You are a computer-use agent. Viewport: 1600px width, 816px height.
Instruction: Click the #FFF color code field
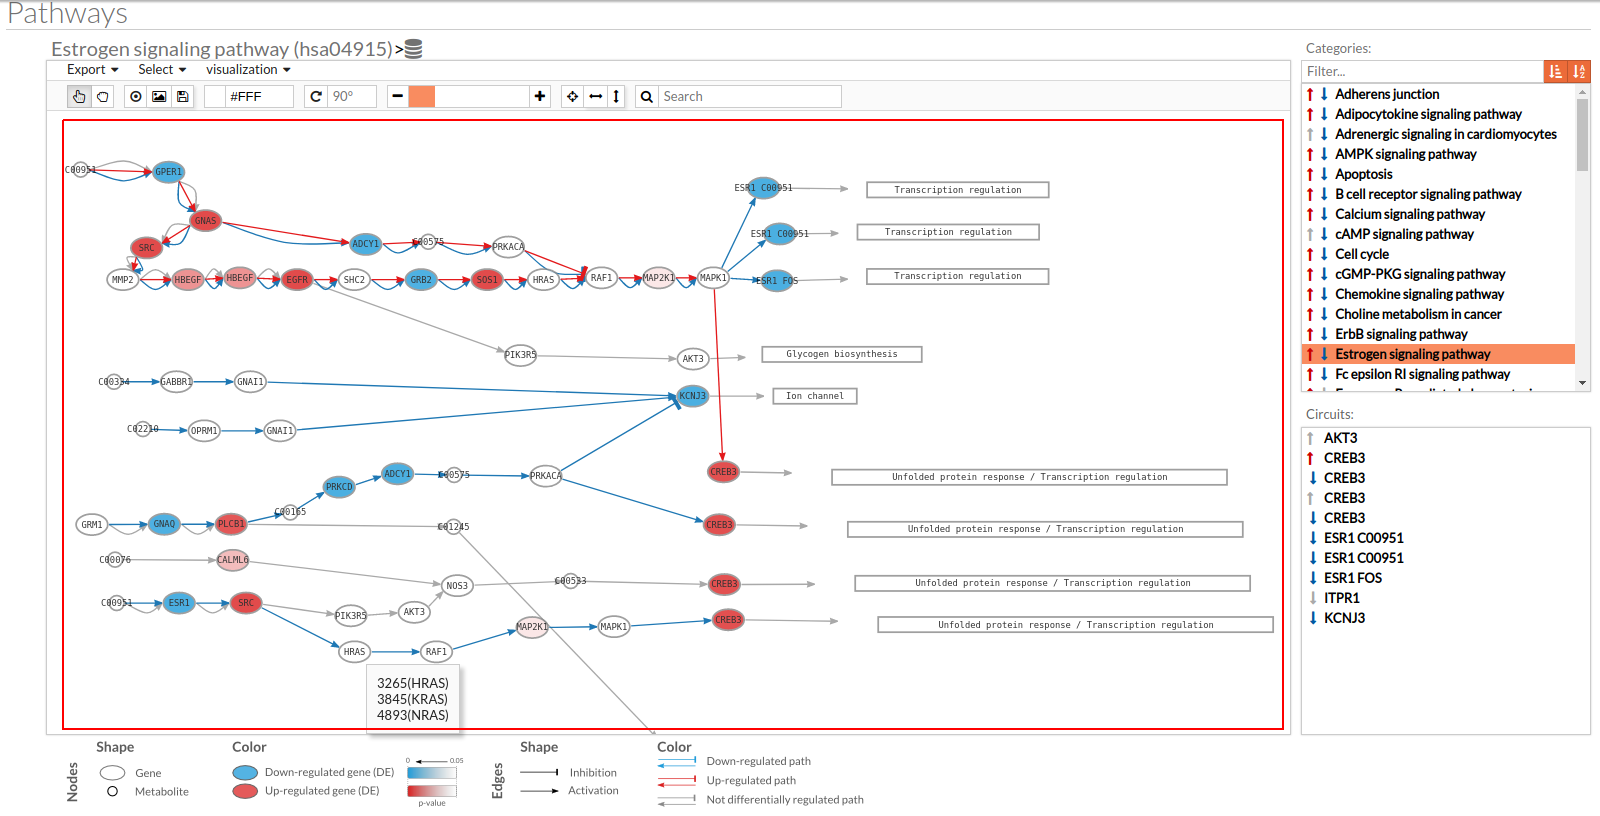click(x=259, y=96)
